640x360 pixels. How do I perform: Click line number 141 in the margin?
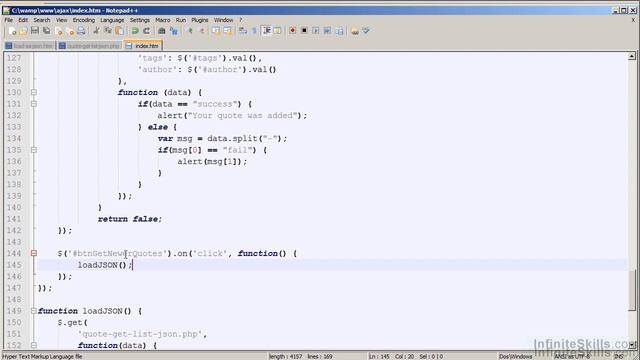[14, 219]
